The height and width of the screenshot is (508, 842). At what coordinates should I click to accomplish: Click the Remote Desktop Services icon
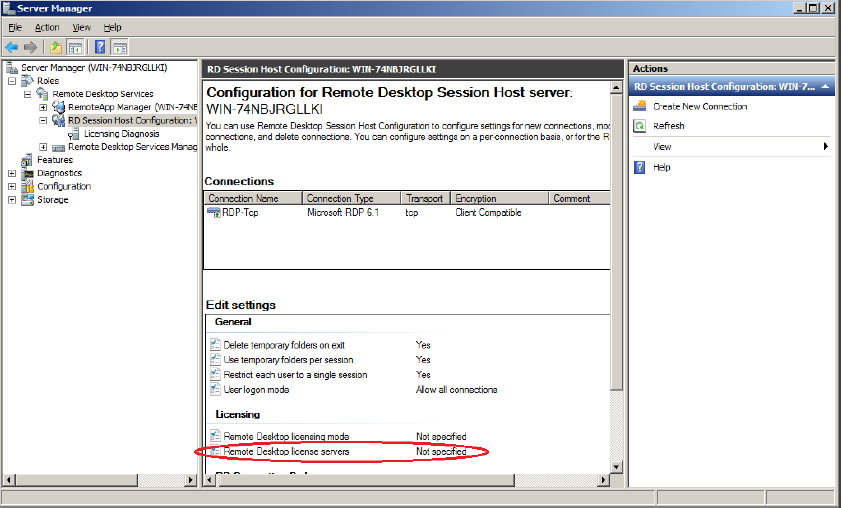click(x=42, y=93)
